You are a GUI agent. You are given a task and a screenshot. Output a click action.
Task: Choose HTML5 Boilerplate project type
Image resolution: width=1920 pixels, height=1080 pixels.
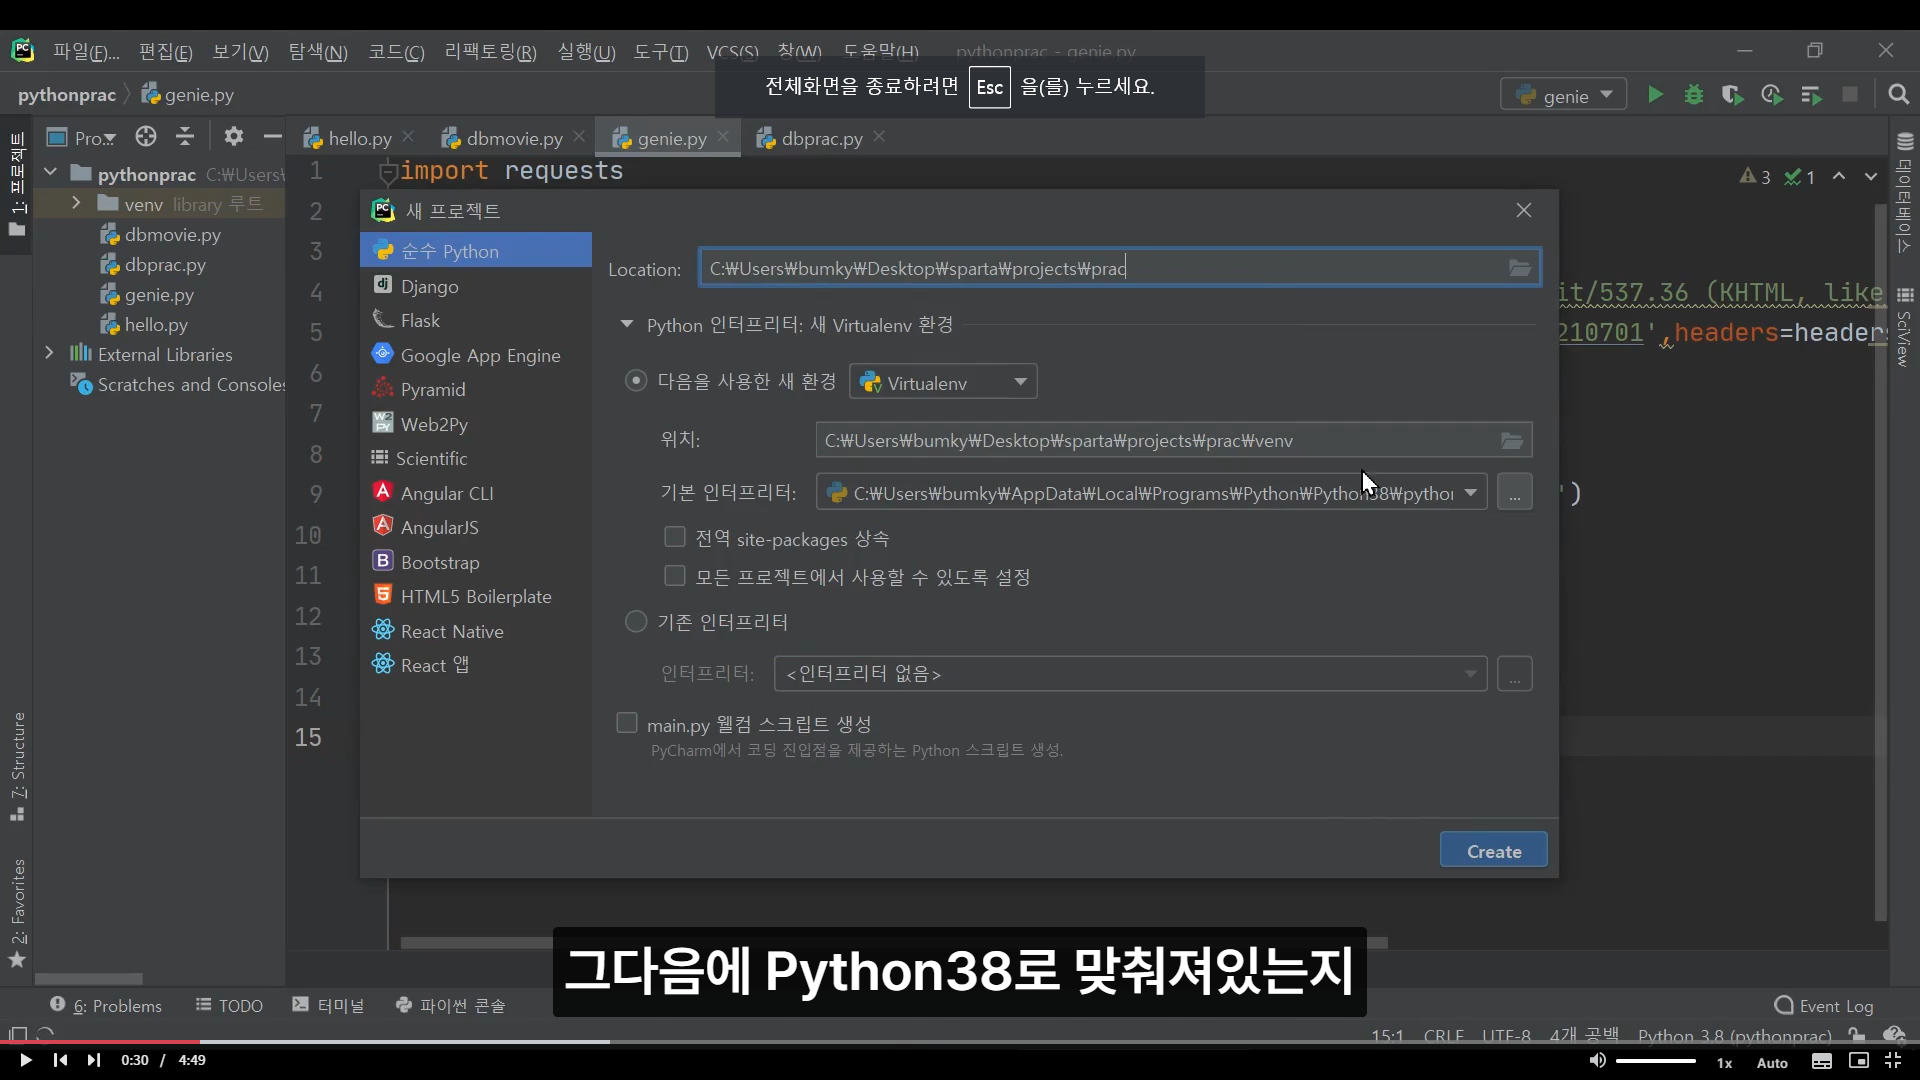pyautogui.click(x=476, y=596)
